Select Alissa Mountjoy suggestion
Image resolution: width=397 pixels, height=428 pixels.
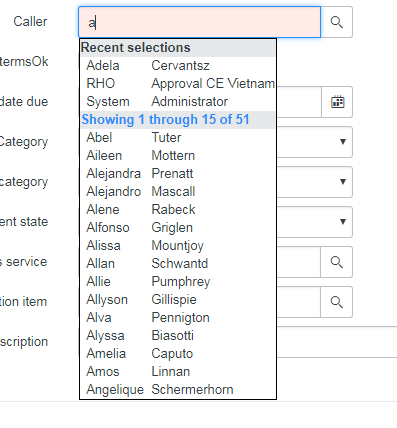point(178,246)
